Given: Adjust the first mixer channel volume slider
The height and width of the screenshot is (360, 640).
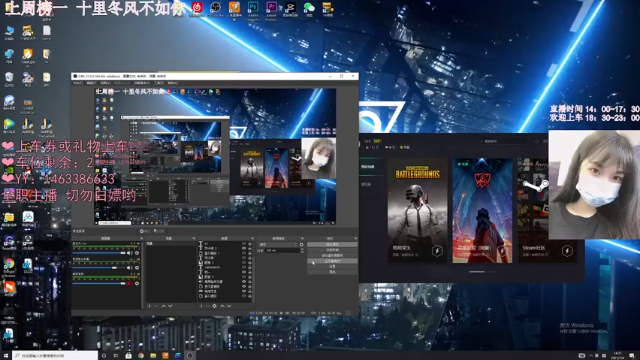Looking at the screenshot, I should (99, 253).
